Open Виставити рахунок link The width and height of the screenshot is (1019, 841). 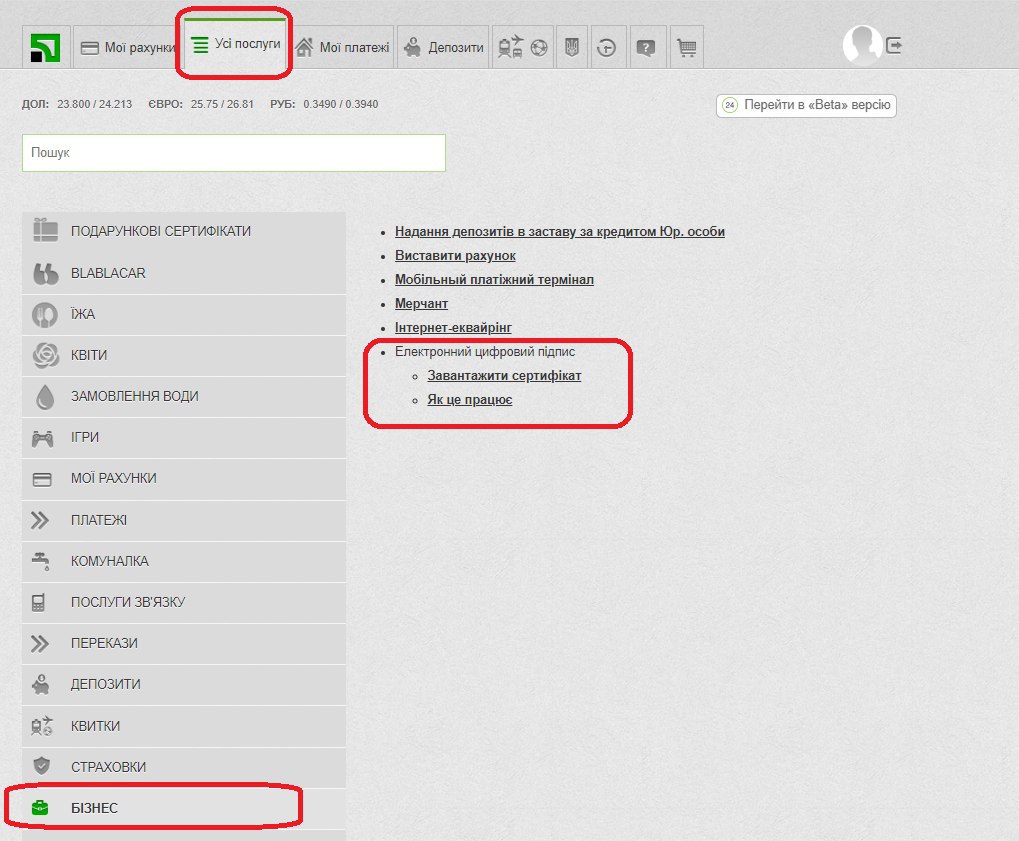(455, 256)
